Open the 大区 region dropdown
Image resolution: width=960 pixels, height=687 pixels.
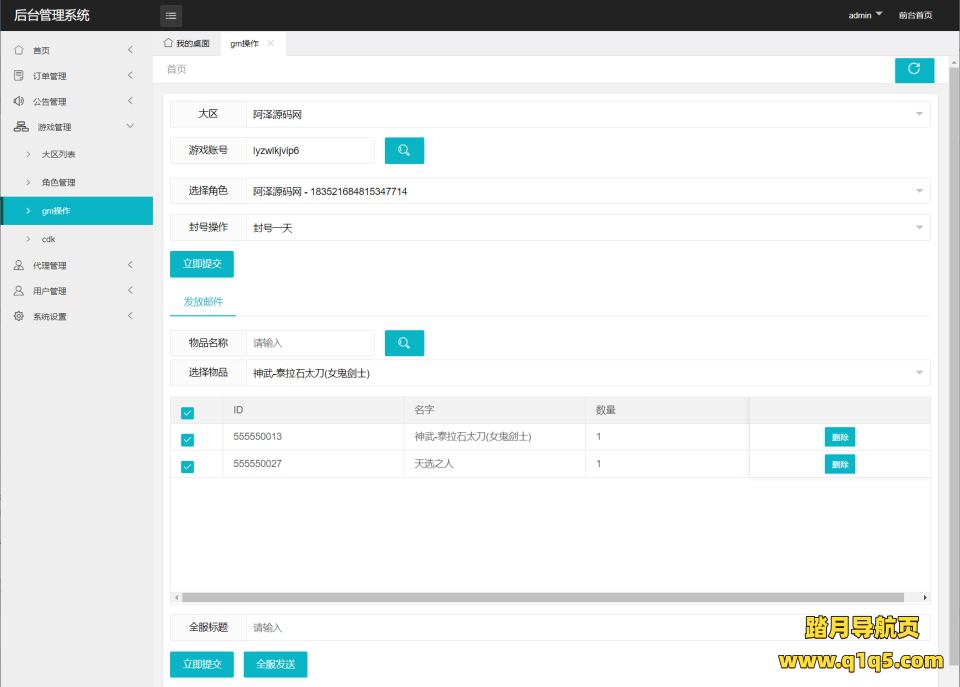588,114
